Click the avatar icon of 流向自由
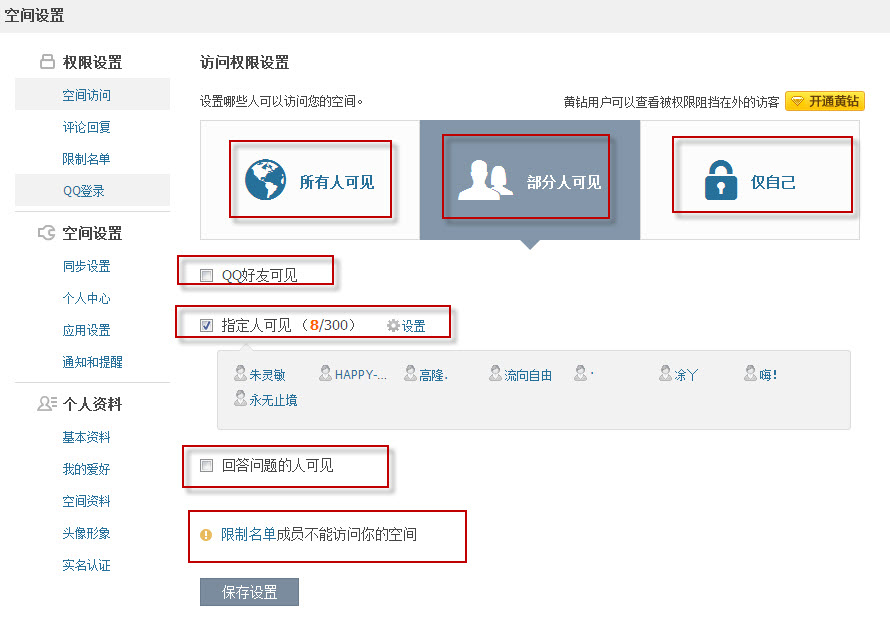 pyautogui.click(x=496, y=373)
